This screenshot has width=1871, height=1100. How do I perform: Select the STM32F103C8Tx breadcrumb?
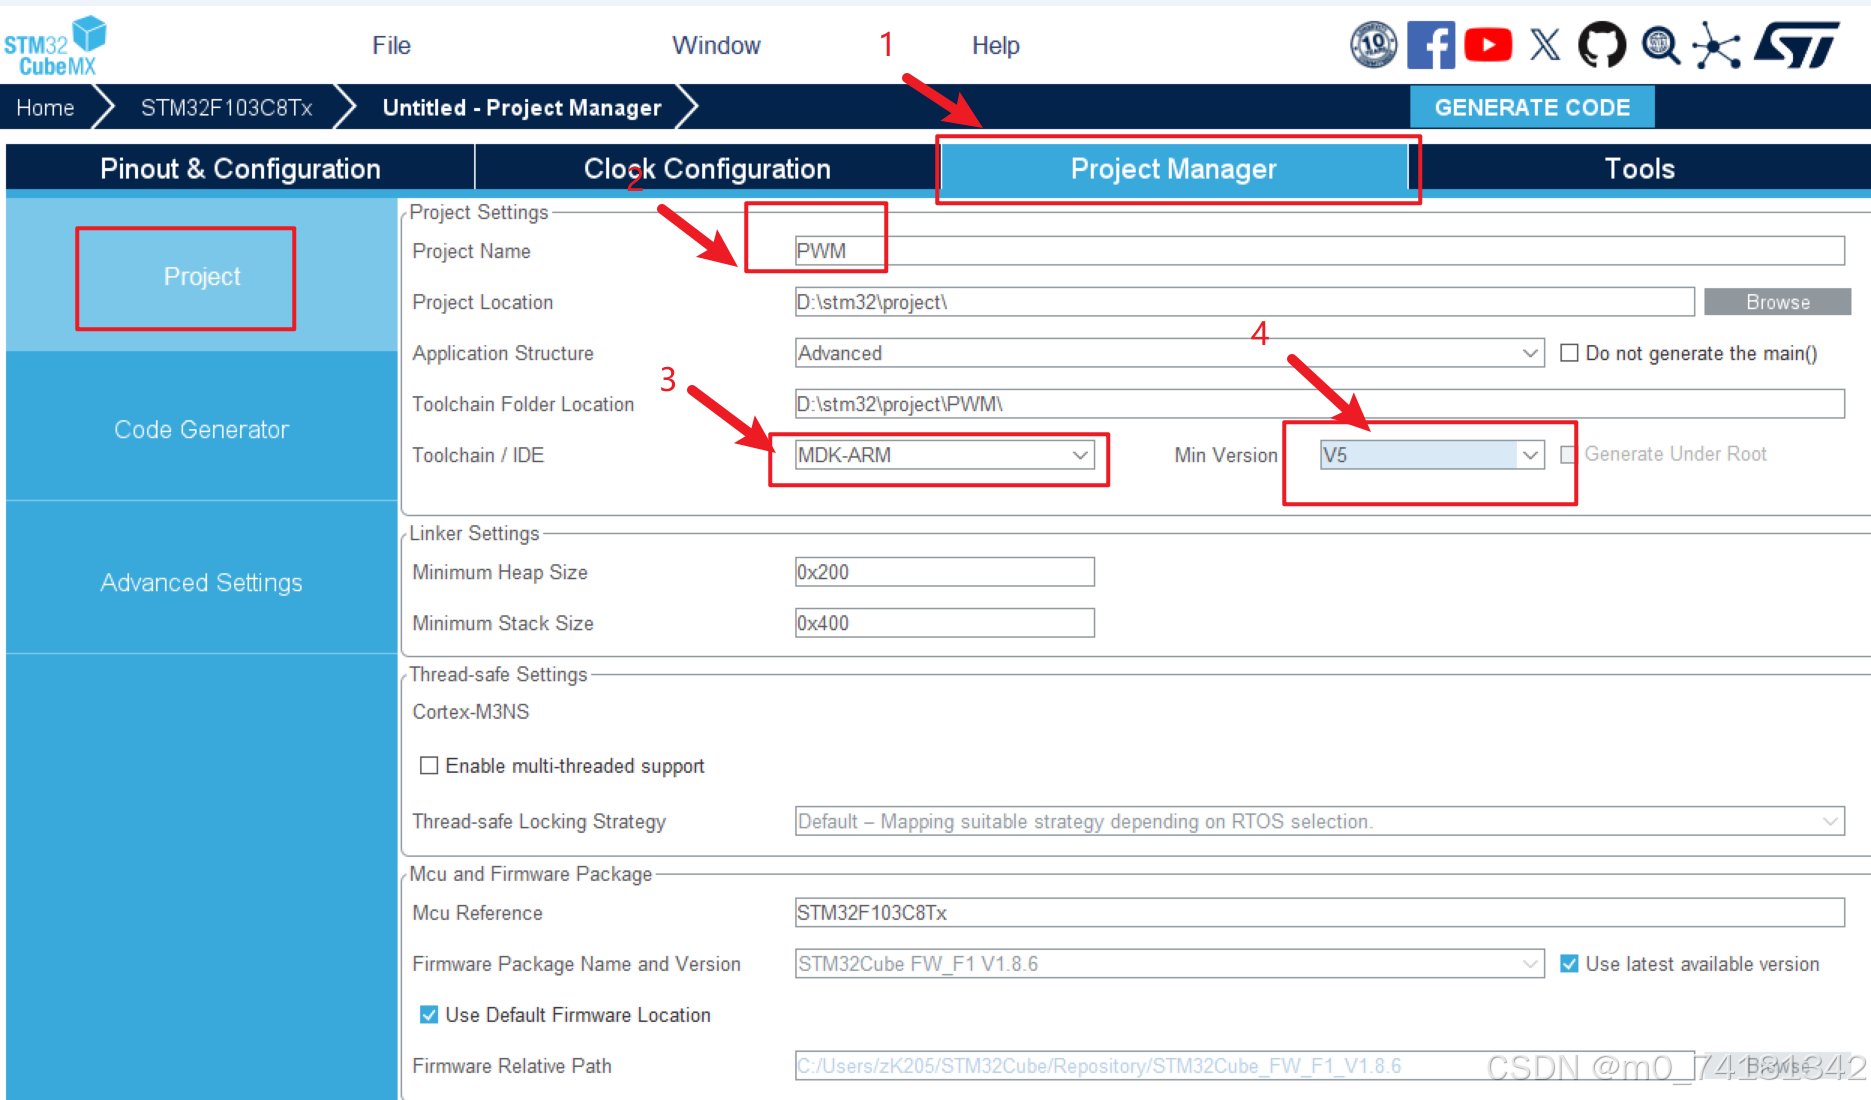point(226,107)
